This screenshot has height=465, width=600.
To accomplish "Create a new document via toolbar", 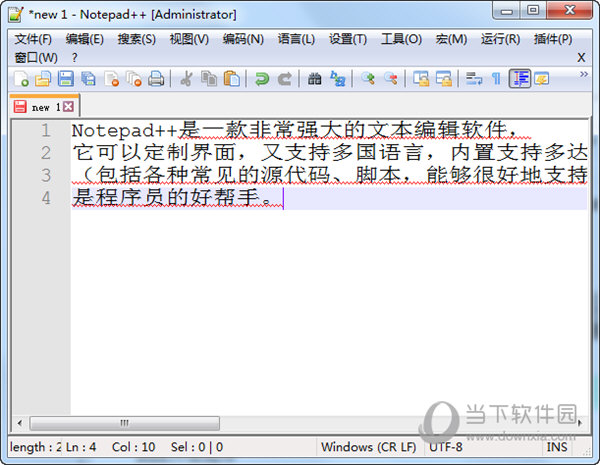I will 21,79.
